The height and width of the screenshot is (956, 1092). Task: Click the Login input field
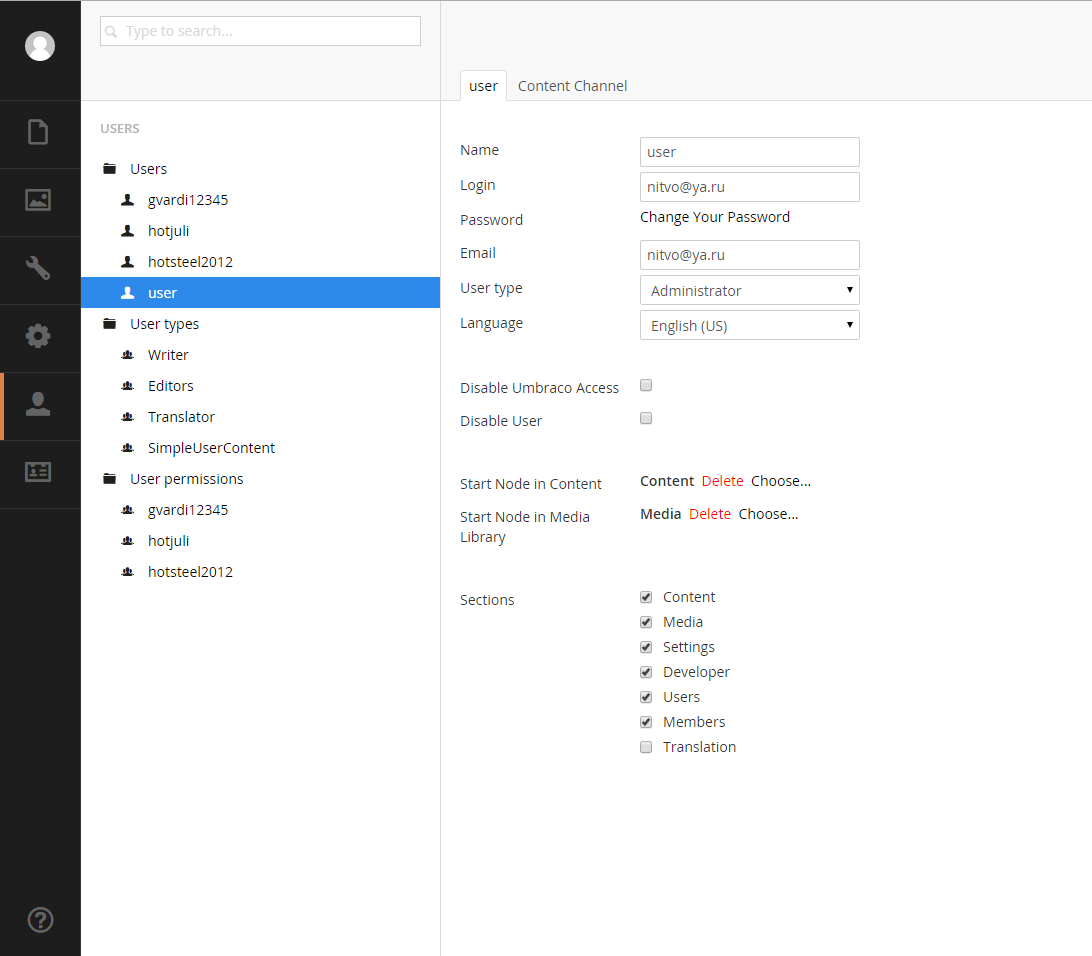point(749,187)
